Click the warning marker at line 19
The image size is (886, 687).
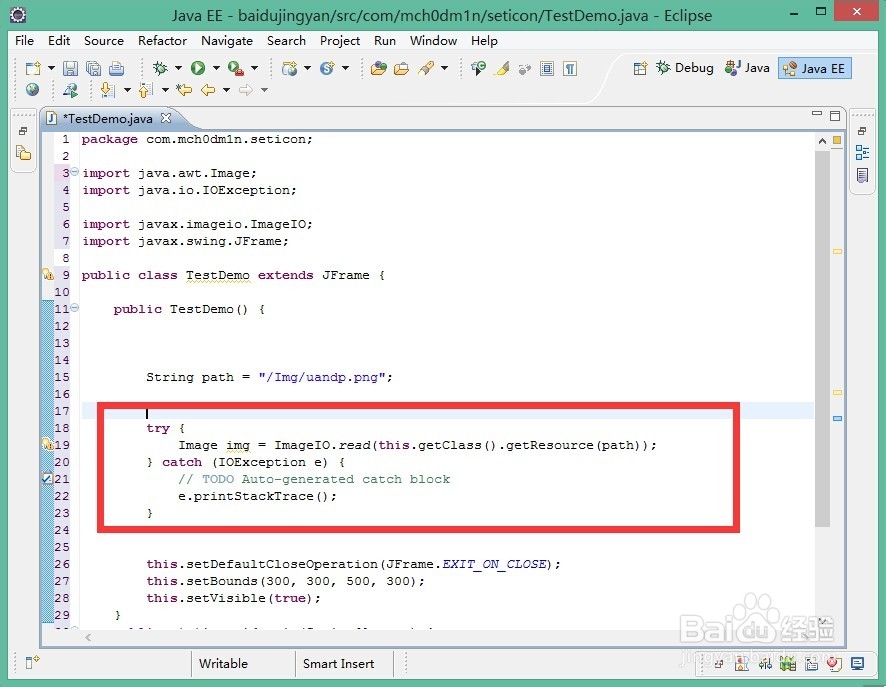tap(48, 444)
